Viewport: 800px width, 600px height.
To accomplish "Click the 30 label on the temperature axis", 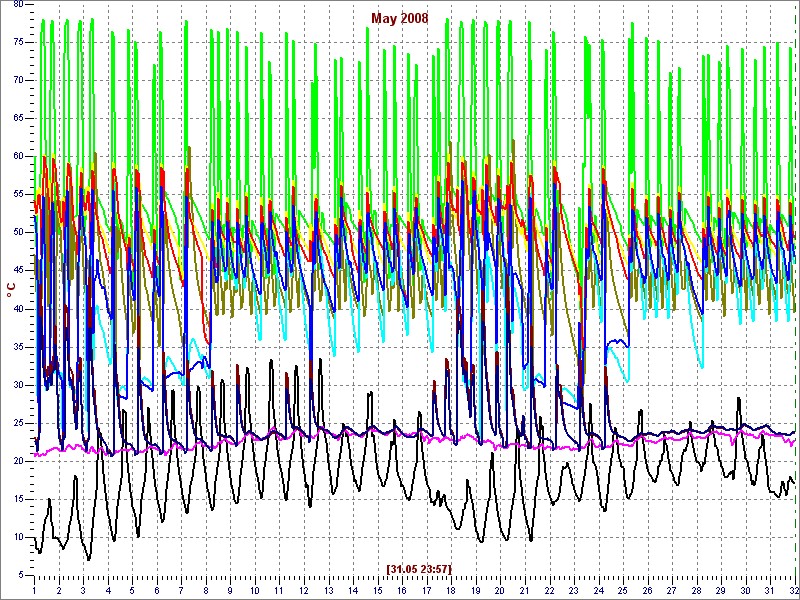I will [20, 386].
